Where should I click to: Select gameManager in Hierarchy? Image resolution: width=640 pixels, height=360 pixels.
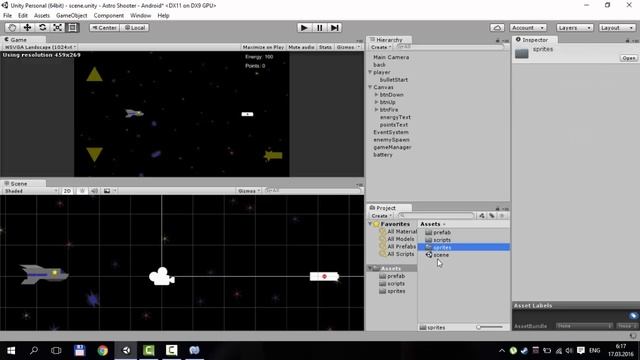click(x=392, y=147)
